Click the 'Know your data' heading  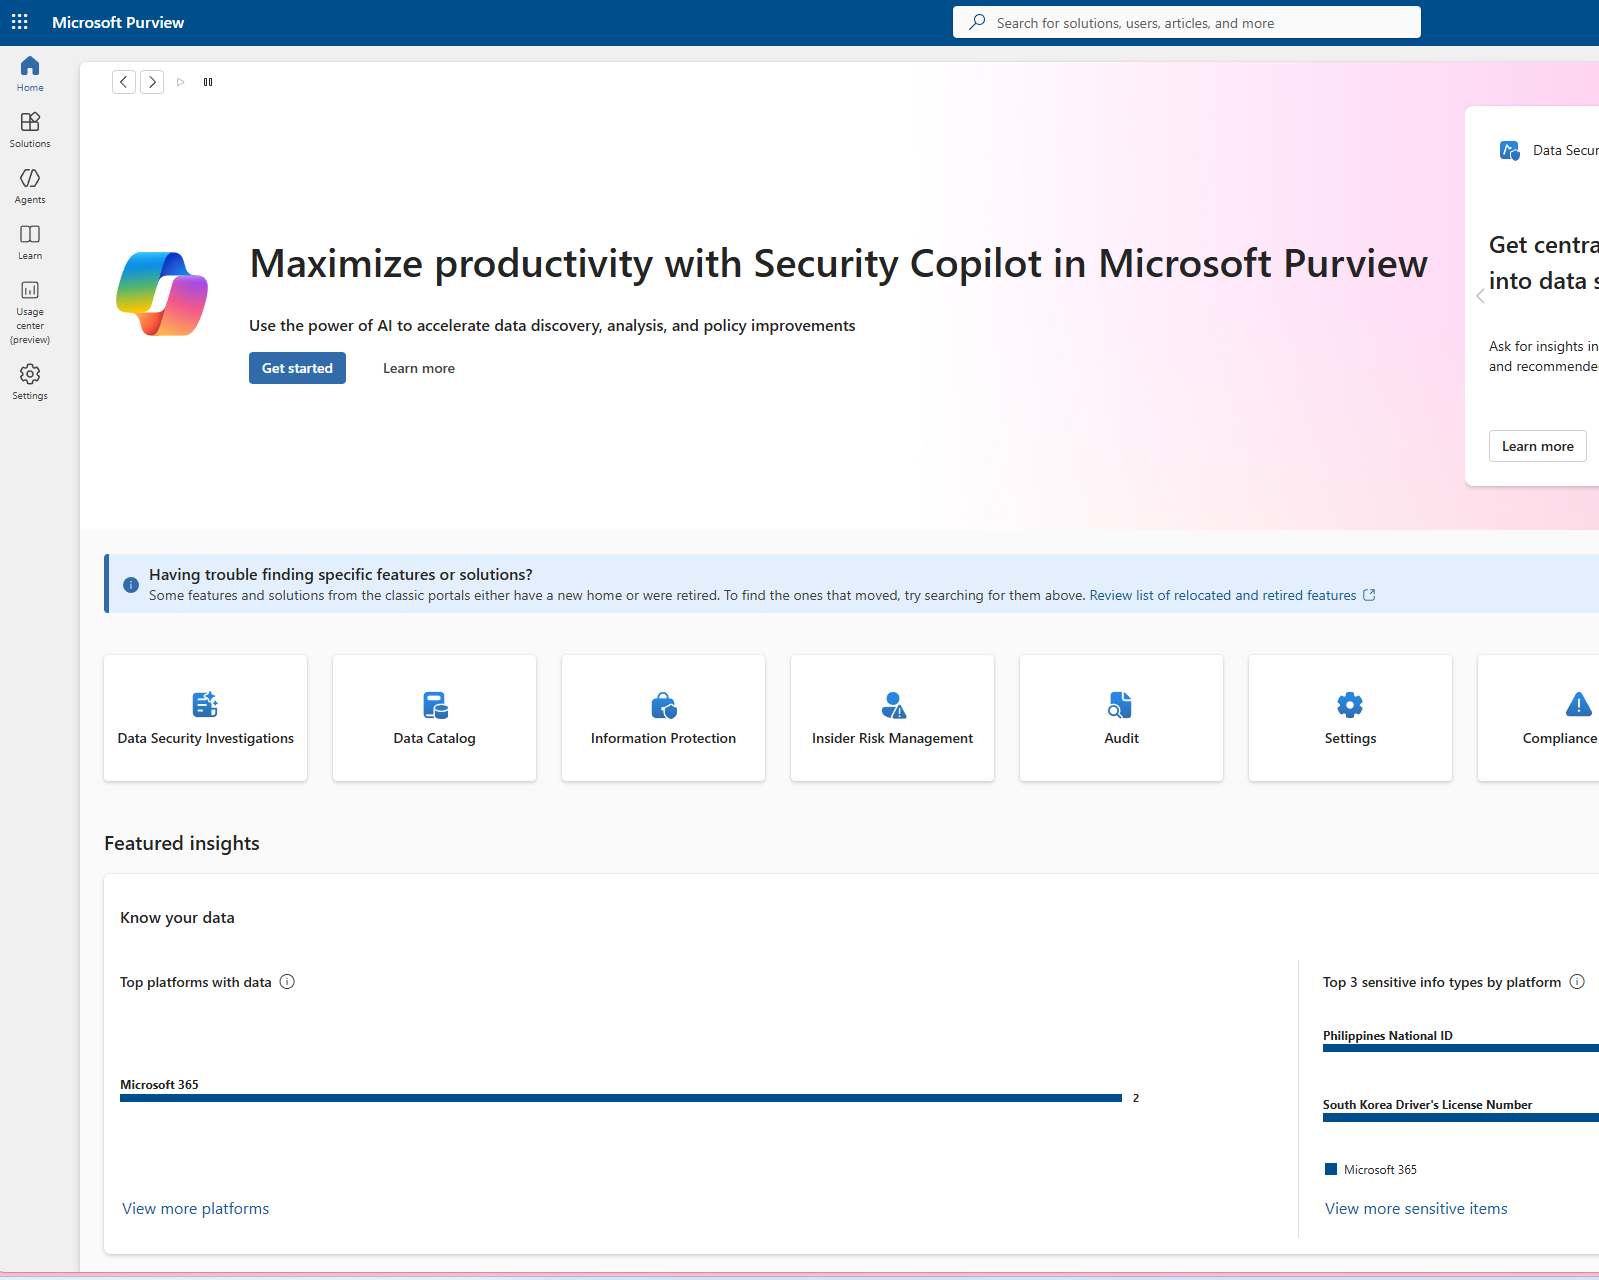pyautogui.click(x=177, y=918)
